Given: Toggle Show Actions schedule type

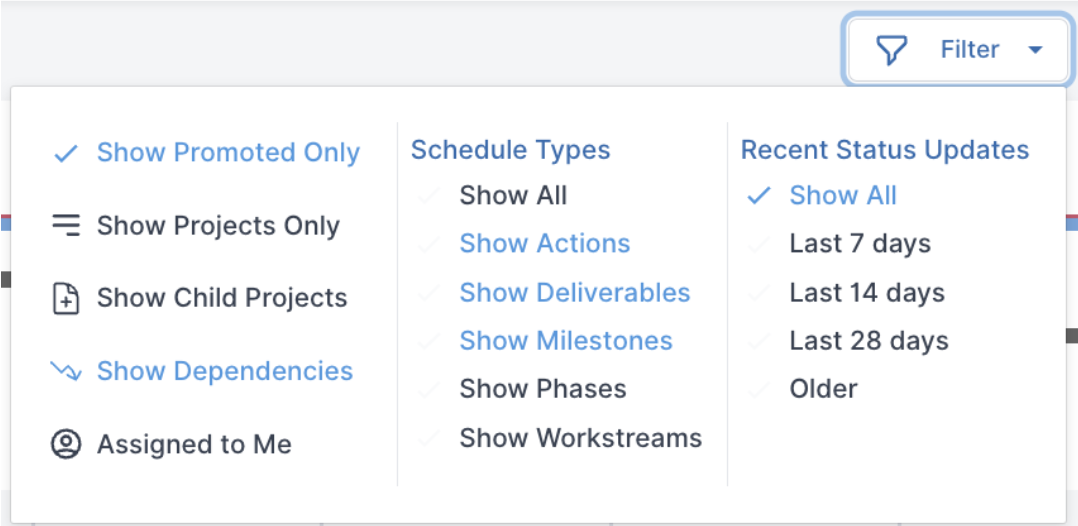Looking at the screenshot, I should pos(544,243).
